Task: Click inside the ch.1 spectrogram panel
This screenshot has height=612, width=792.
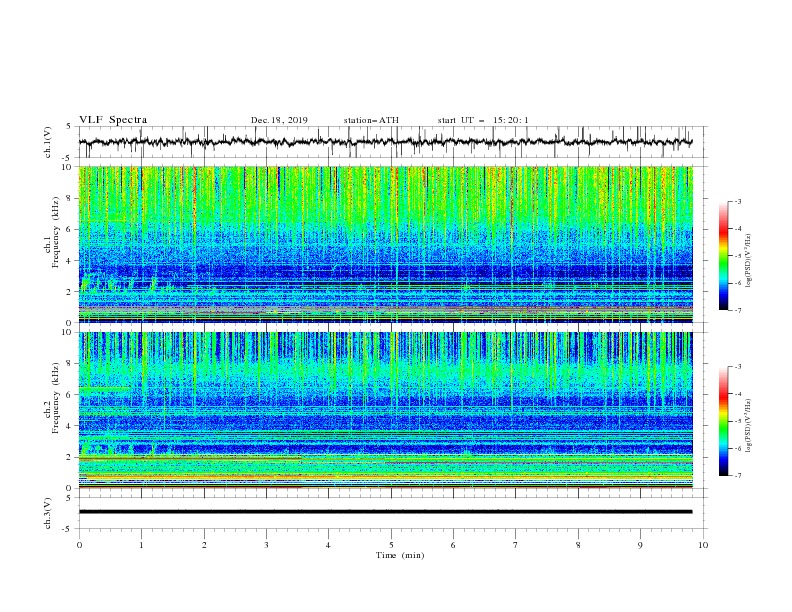Action: (385, 244)
